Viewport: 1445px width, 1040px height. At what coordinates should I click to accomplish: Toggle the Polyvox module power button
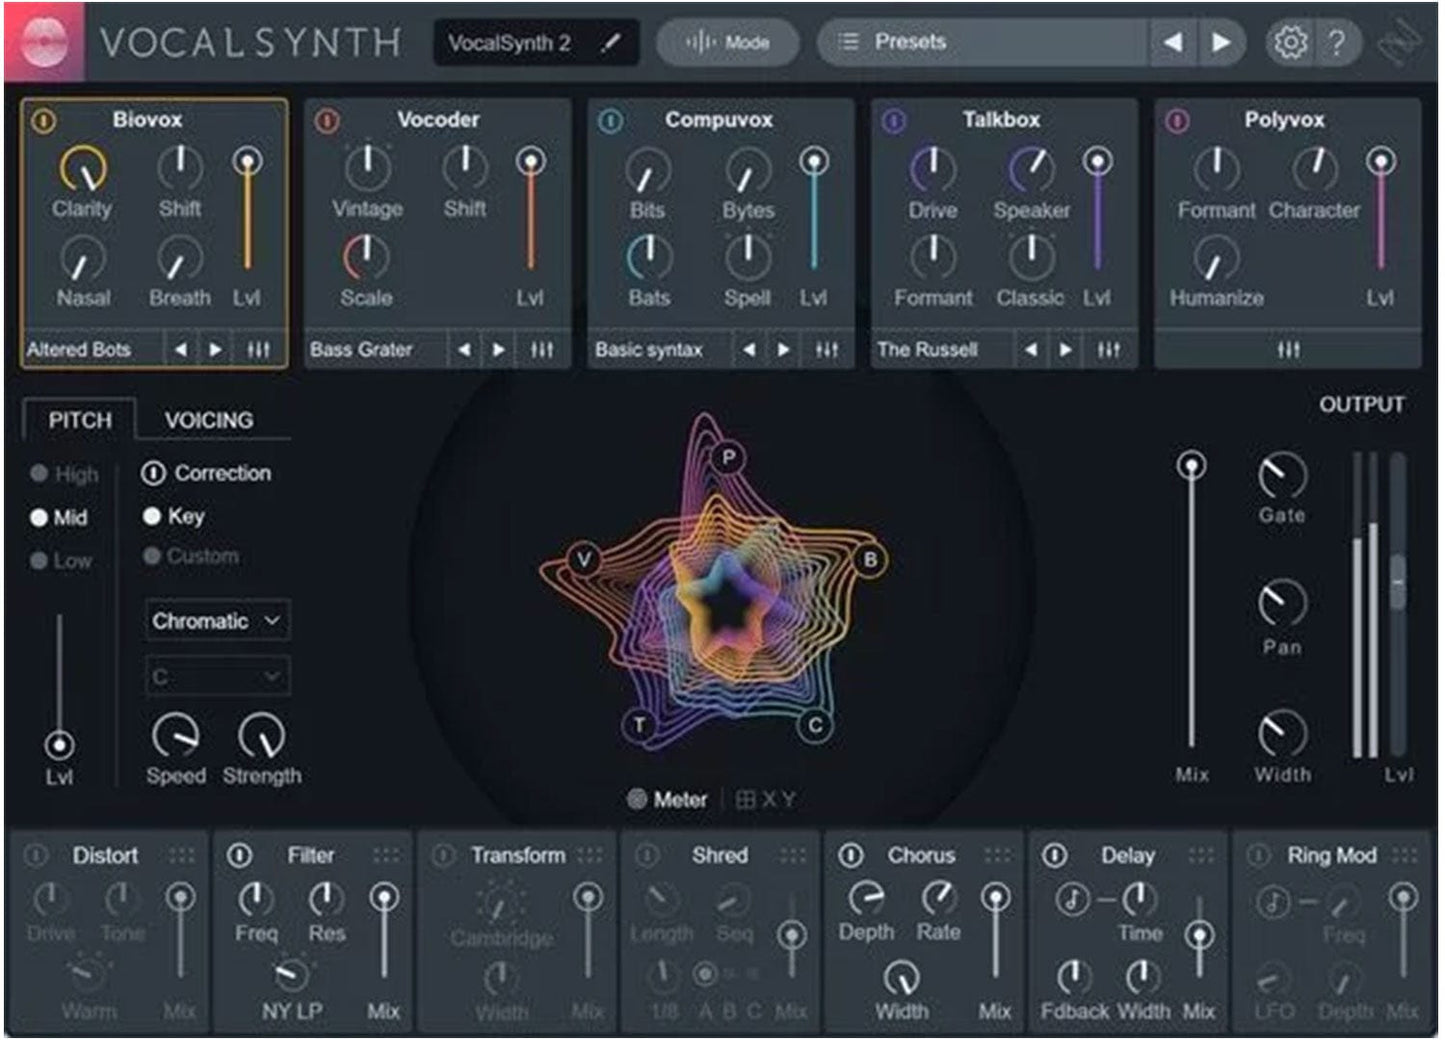(x=1177, y=121)
